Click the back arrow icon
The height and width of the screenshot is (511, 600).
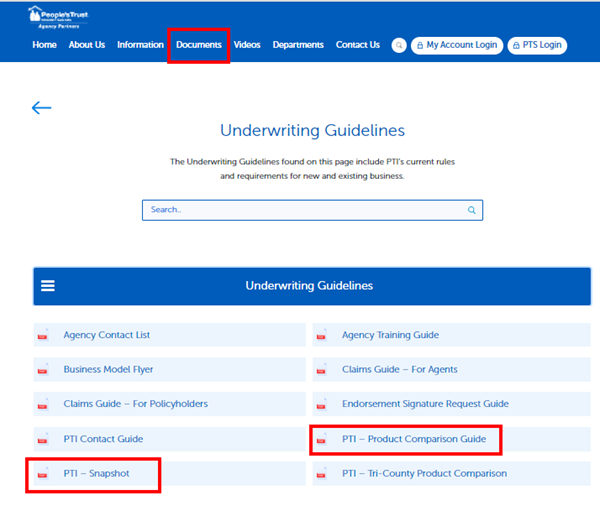coord(41,108)
